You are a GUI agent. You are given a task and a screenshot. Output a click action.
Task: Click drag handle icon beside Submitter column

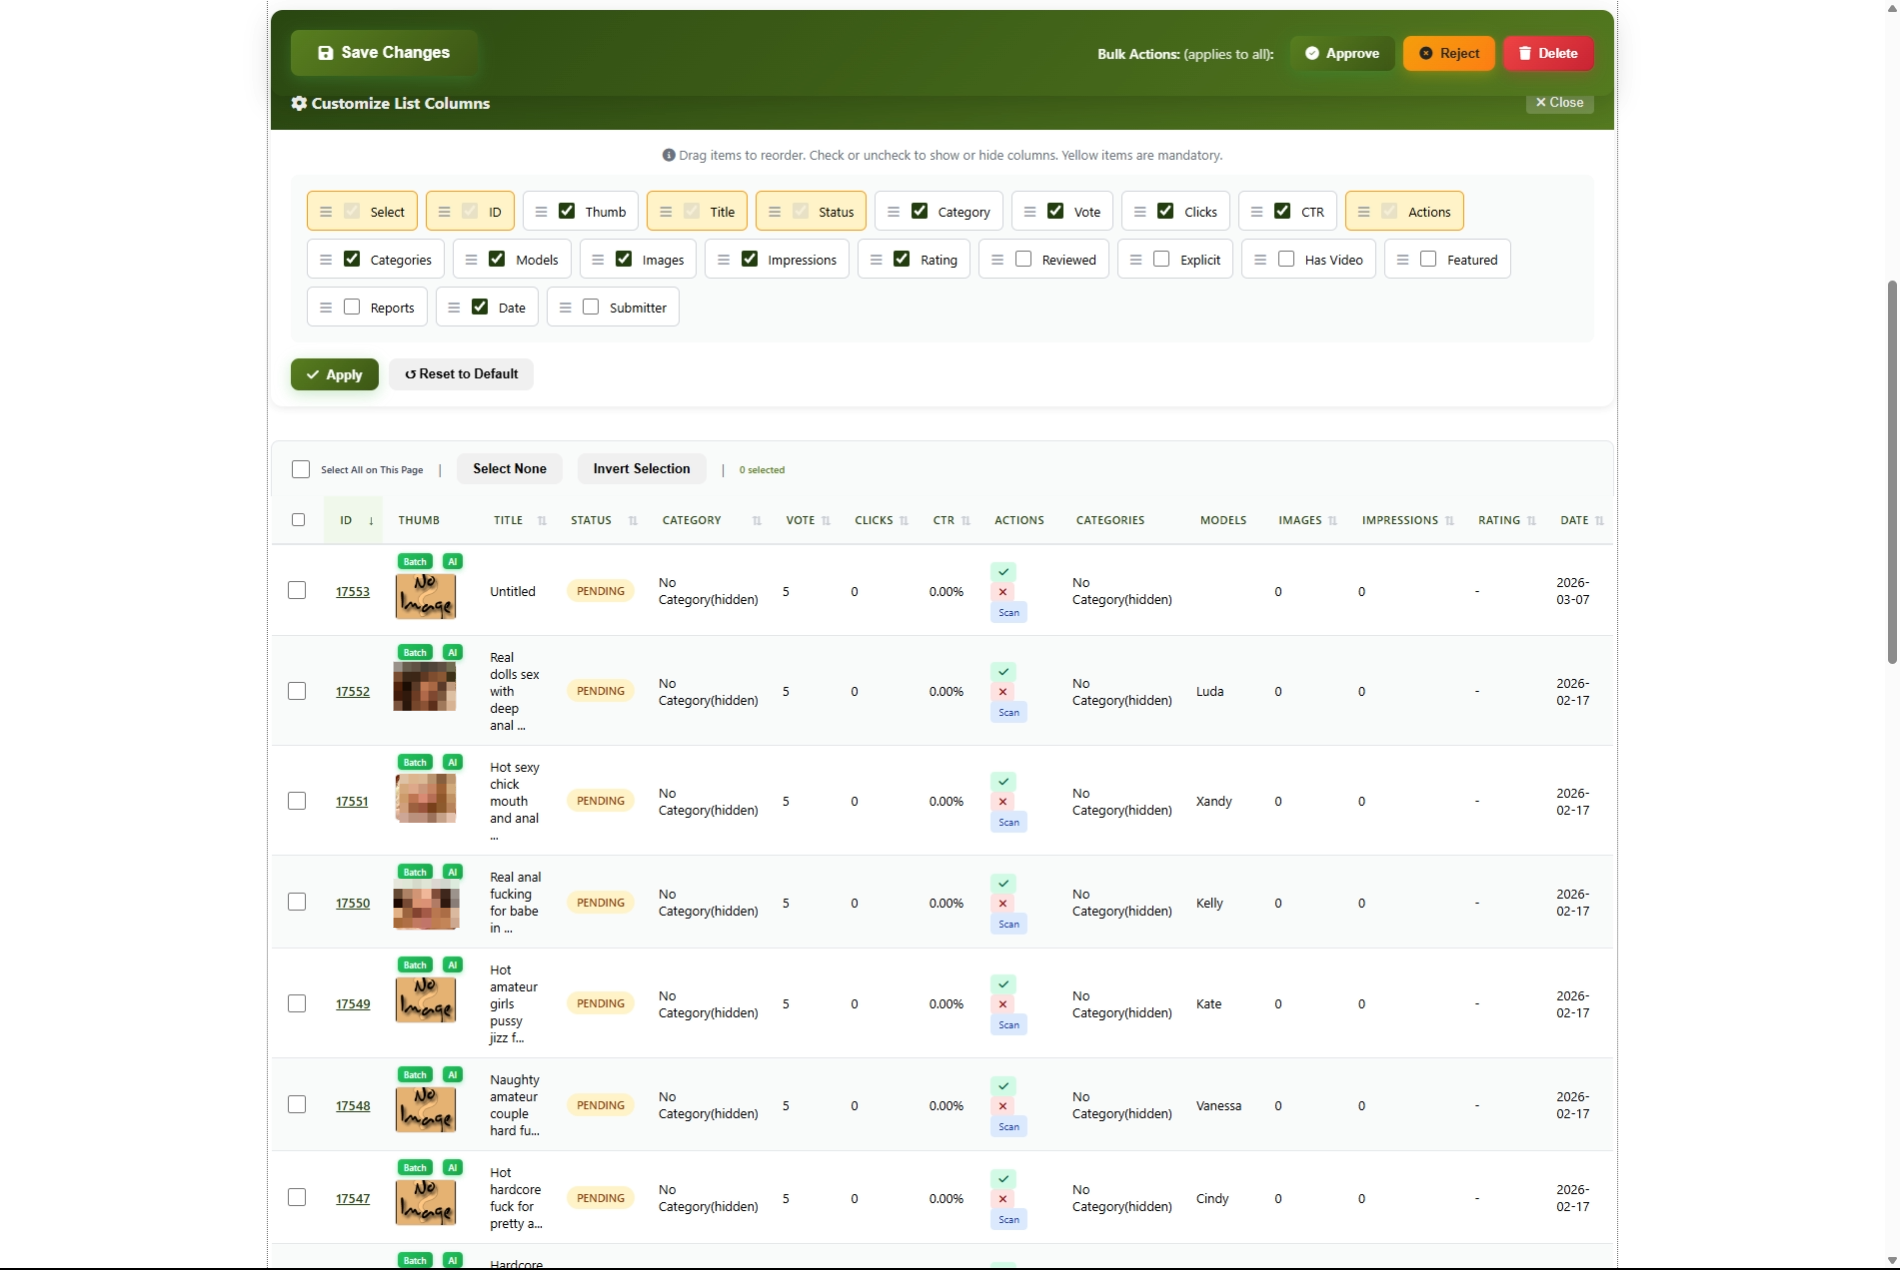565,308
